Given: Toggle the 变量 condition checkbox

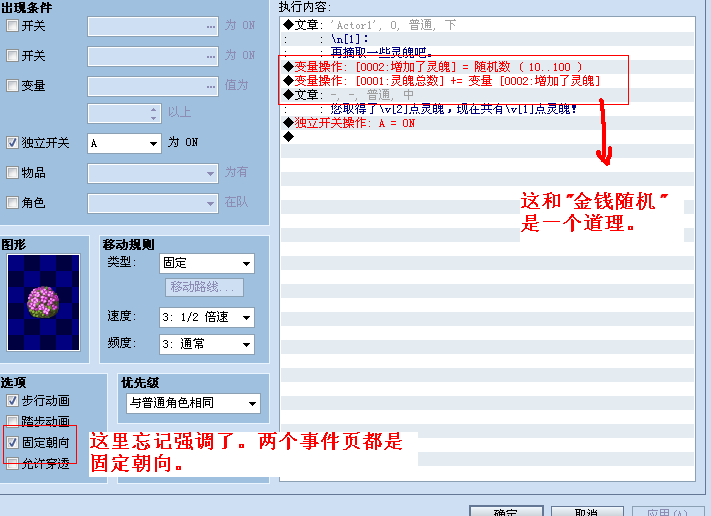Looking at the screenshot, I should tap(12, 86).
